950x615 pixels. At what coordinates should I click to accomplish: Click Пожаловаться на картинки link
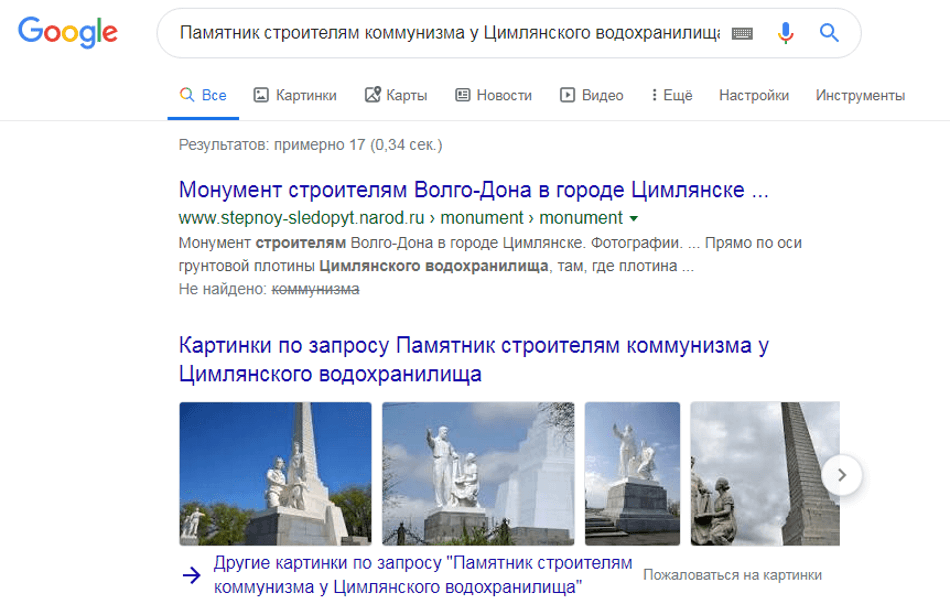pyautogui.click(x=733, y=574)
